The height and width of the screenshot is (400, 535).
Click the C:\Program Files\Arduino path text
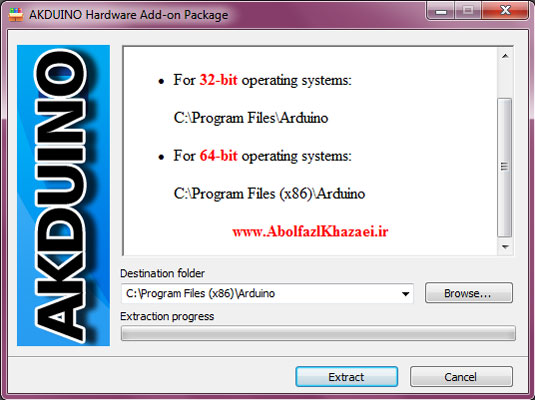click(x=251, y=118)
